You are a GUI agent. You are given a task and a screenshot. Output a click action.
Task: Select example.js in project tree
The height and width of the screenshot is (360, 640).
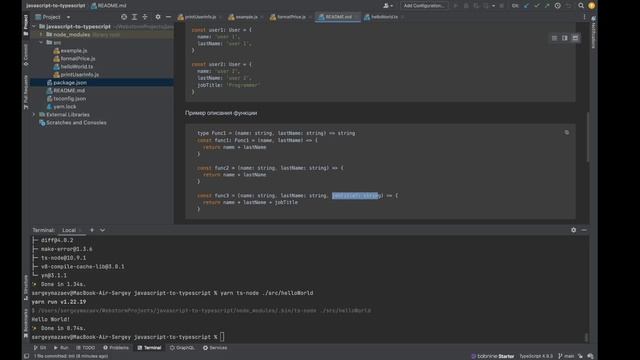click(70, 51)
